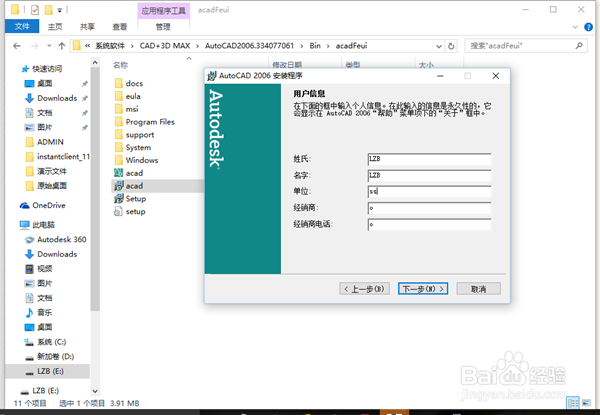Expand the address bar history dropdown
Screen dimensions: 600x415
(439, 46)
